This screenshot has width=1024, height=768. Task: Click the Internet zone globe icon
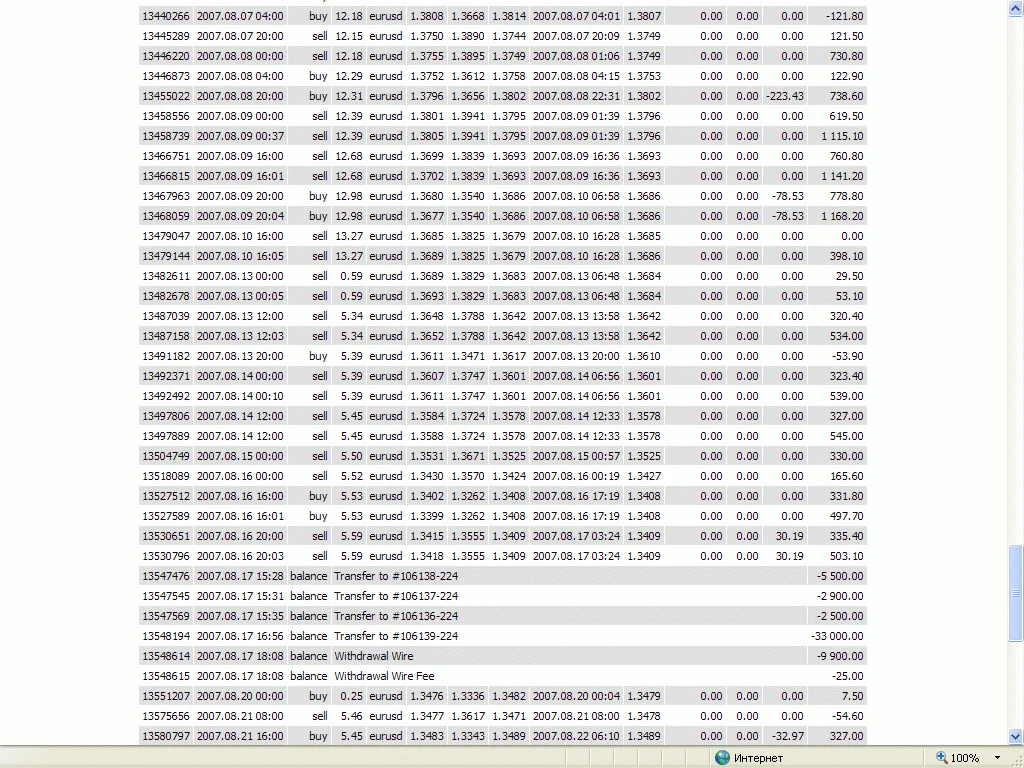(722, 758)
